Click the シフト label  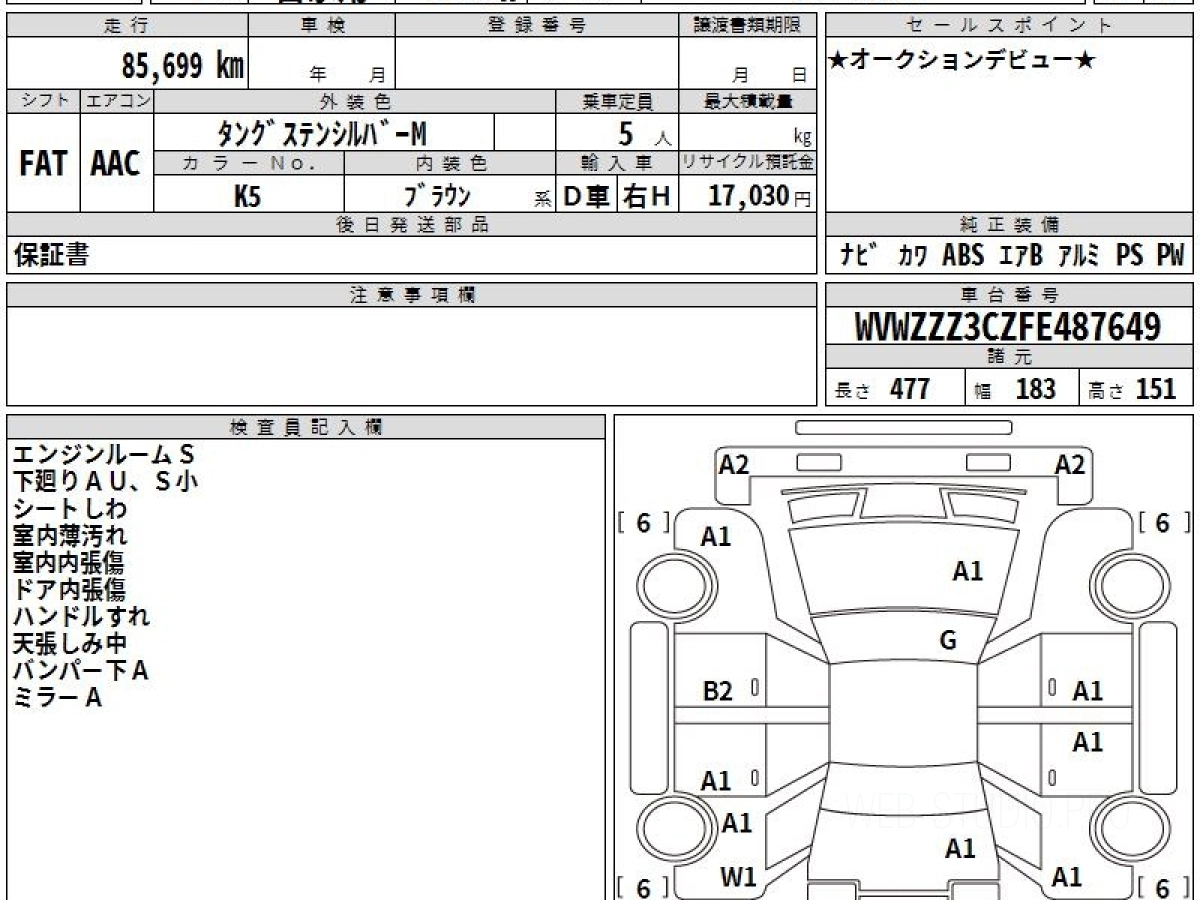(x=43, y=100)
